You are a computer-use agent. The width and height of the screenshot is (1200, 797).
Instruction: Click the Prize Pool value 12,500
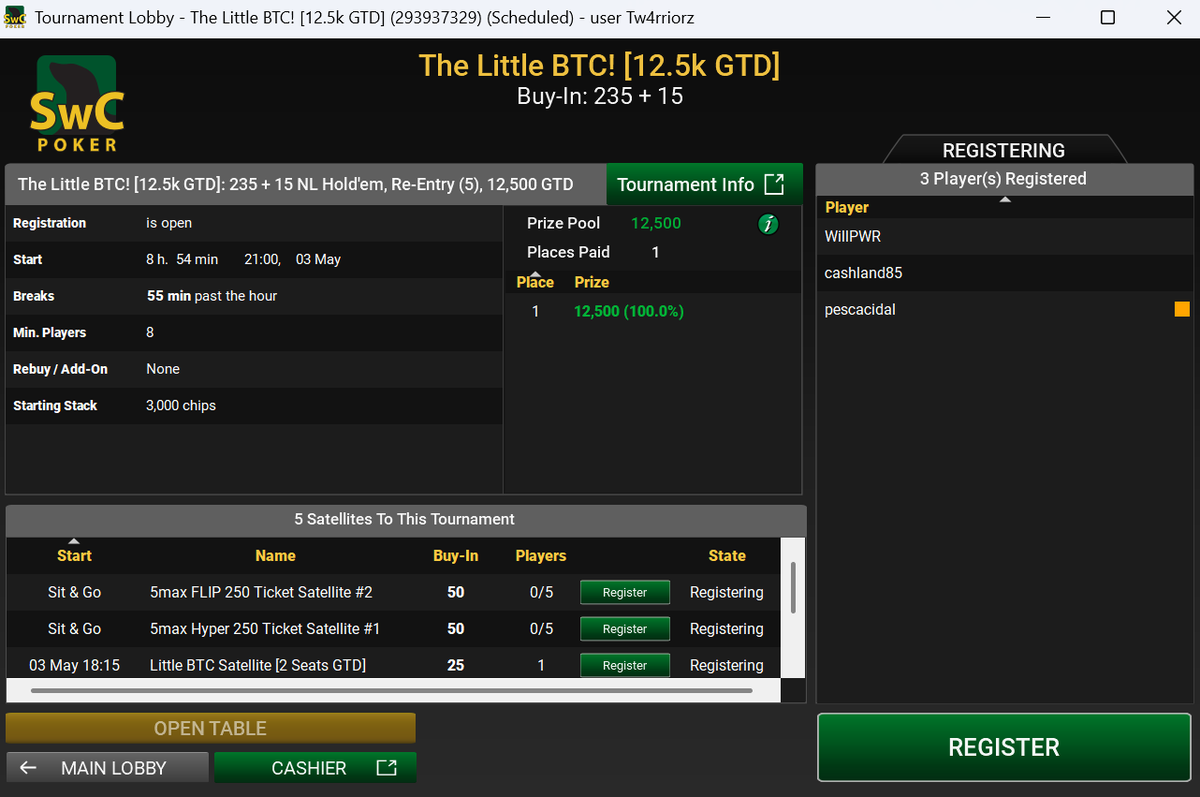tap(656, 224)
